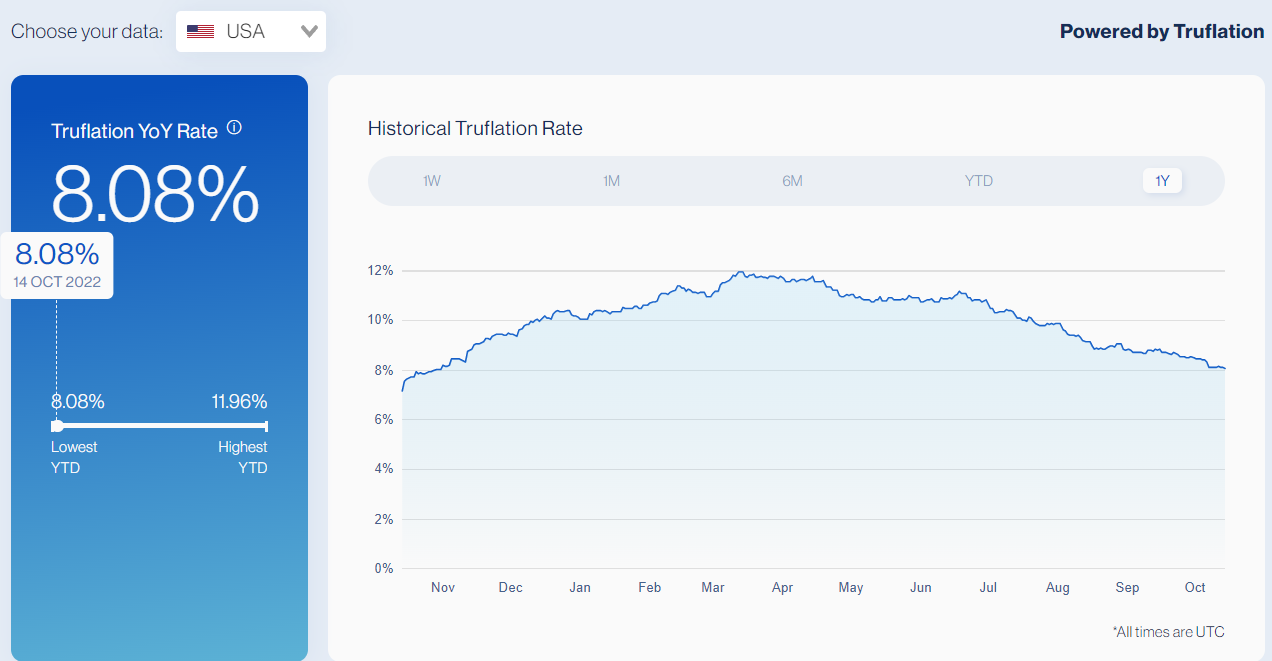1272x661 pixels.
Task: Click the Highest YTD label
Action: click(x=243, y=457)
